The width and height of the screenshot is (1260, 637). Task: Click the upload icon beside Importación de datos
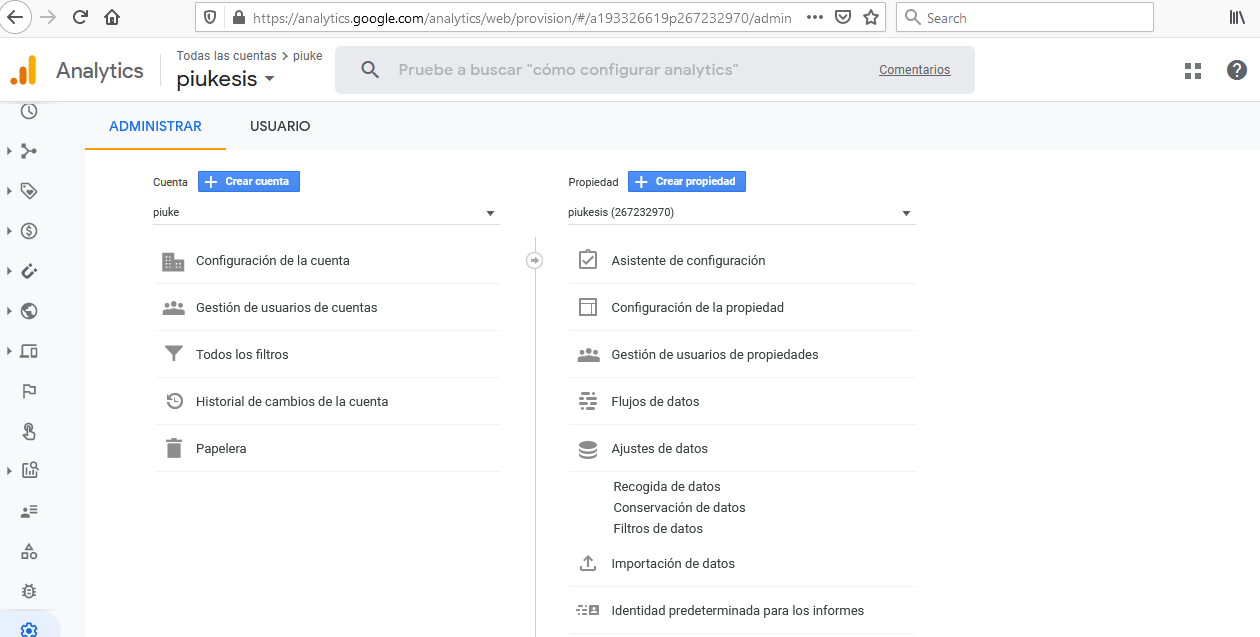(588, 563)
